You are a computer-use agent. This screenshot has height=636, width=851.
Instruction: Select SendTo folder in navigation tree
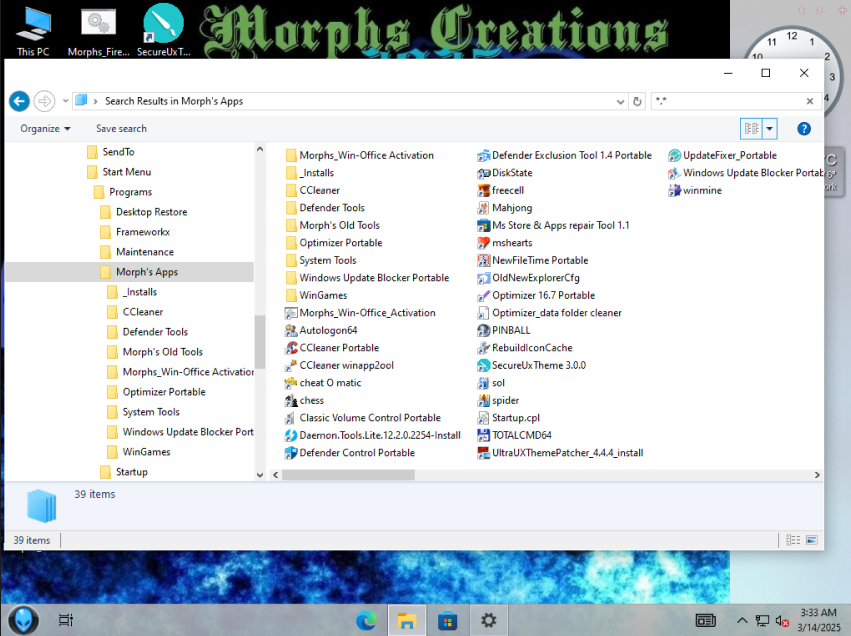(x=118, y=152)
